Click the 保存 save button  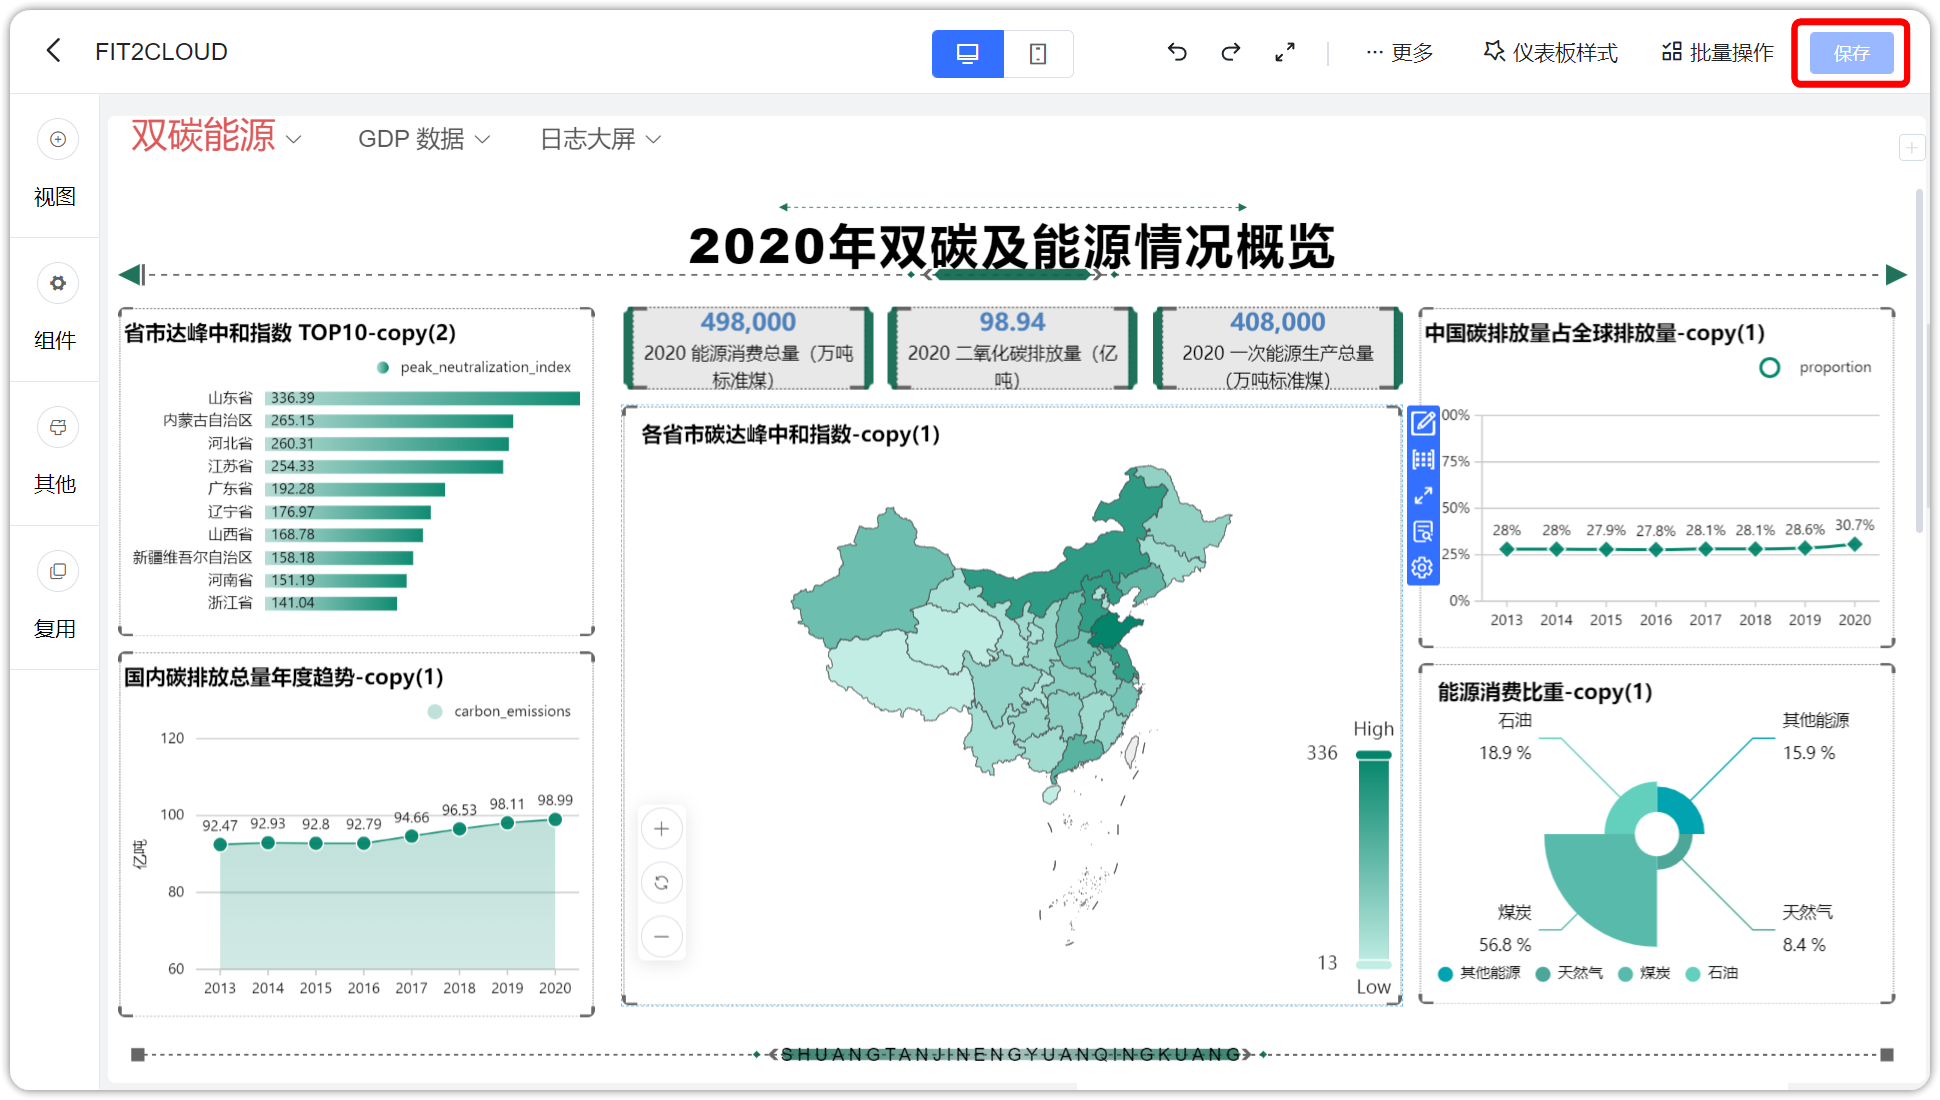pyautogui.click(x=1851, y=53)
